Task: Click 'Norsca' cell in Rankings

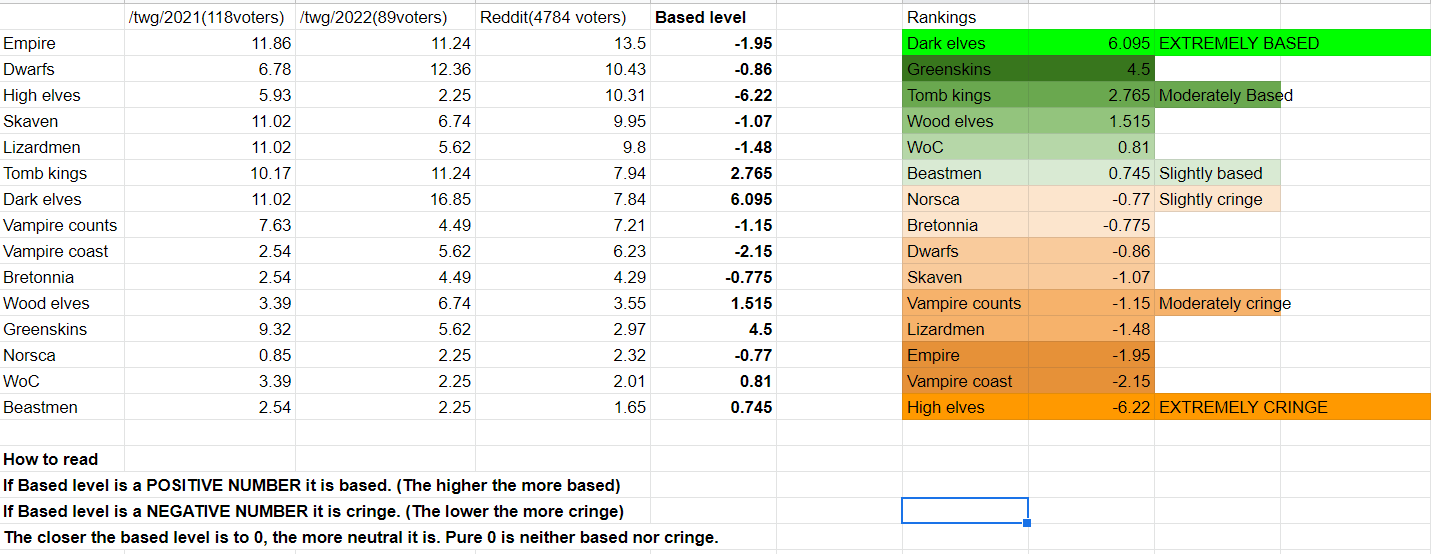Action: 965,200
